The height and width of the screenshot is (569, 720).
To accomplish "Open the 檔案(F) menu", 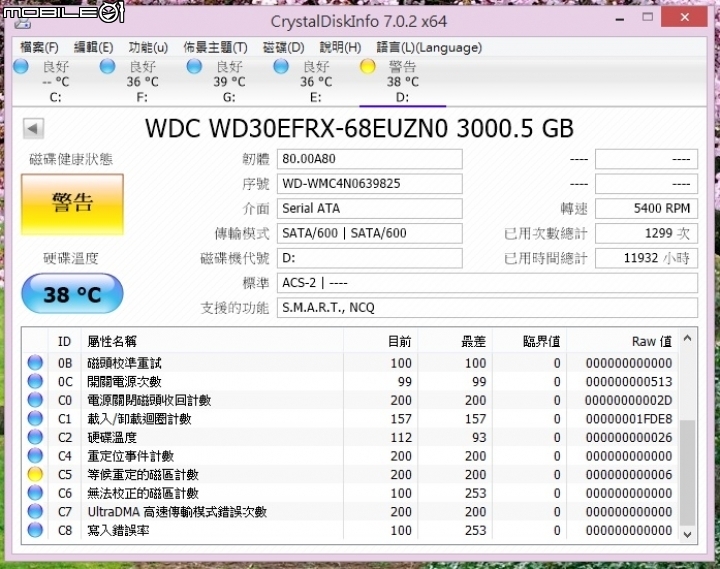I will (39, 47).
